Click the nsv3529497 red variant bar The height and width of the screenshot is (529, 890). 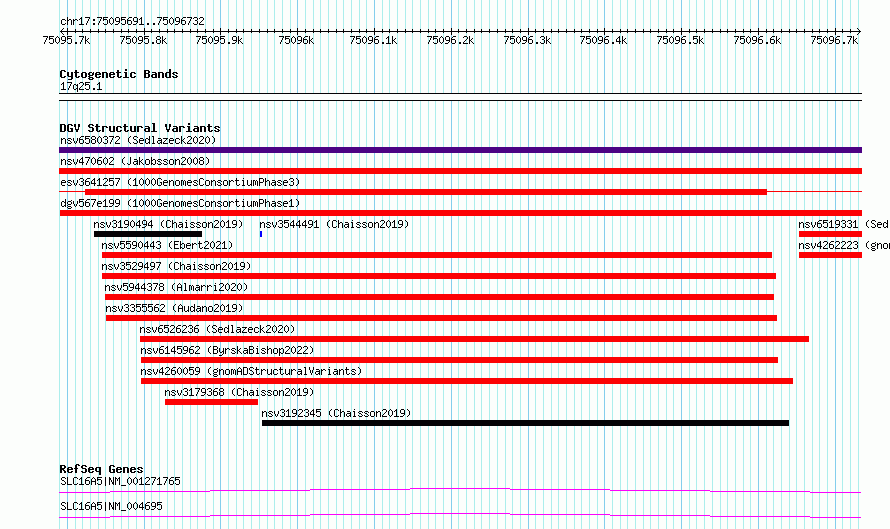click(439, 276)
